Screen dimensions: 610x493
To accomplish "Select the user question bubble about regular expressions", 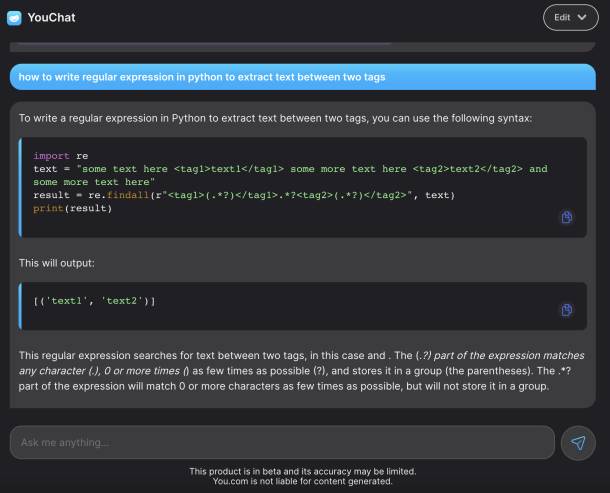I will click(x=303, y=77).
